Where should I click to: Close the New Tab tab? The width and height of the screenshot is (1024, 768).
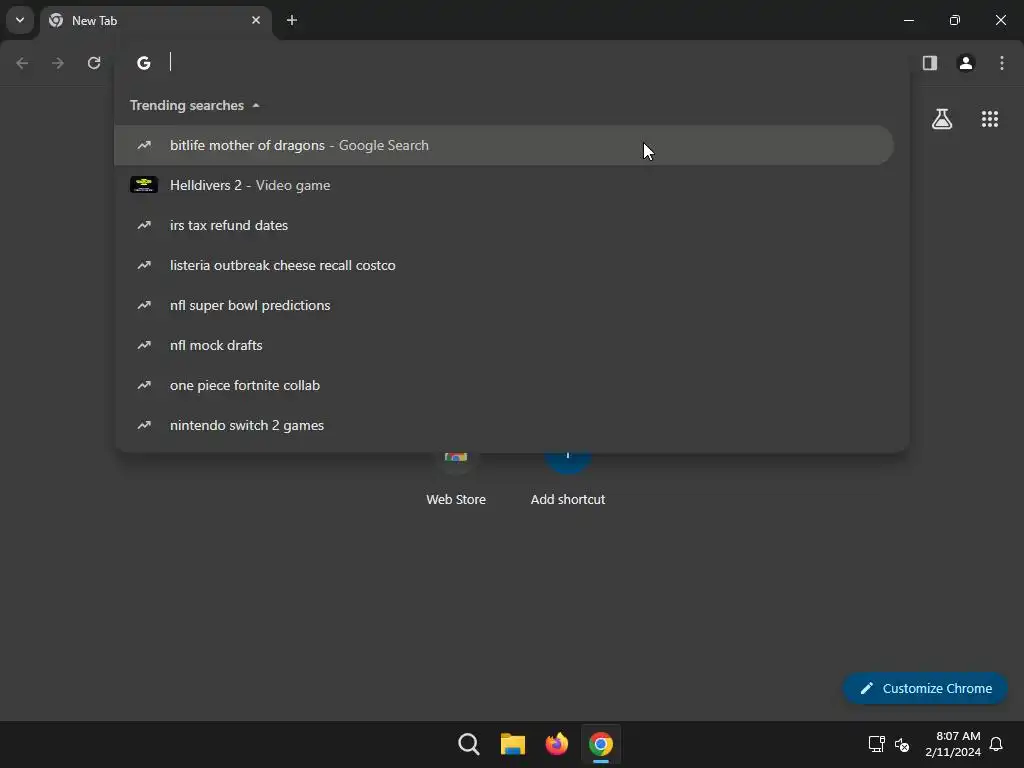(256, 20)
